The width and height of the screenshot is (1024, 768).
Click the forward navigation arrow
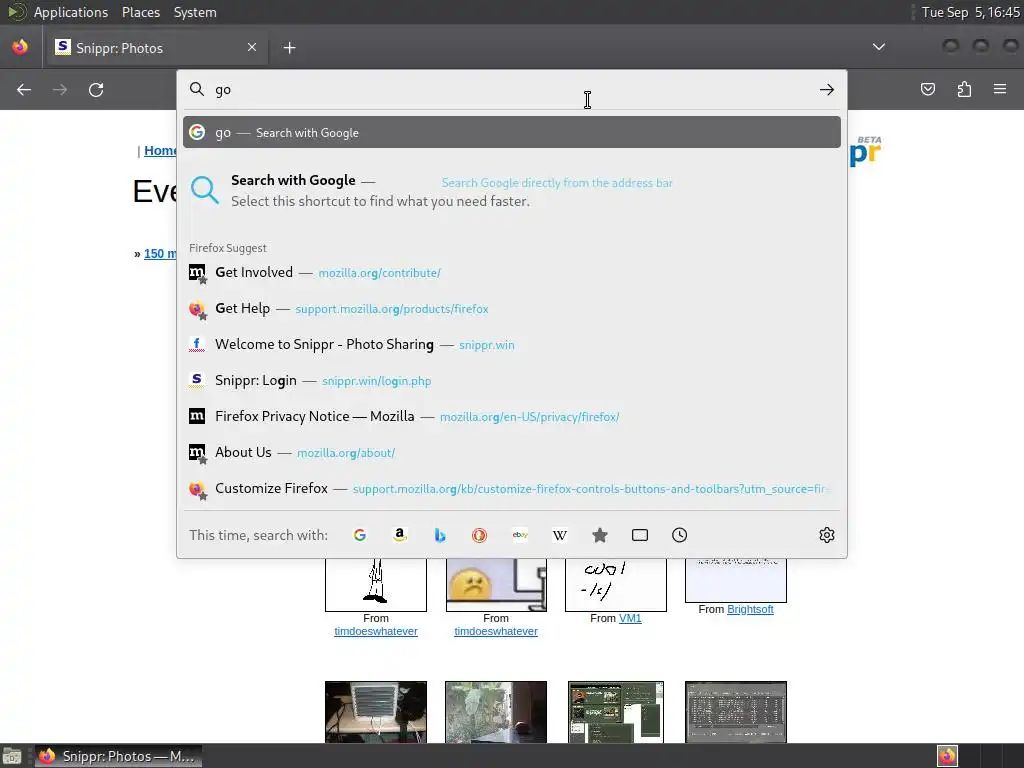pos(60,89)
